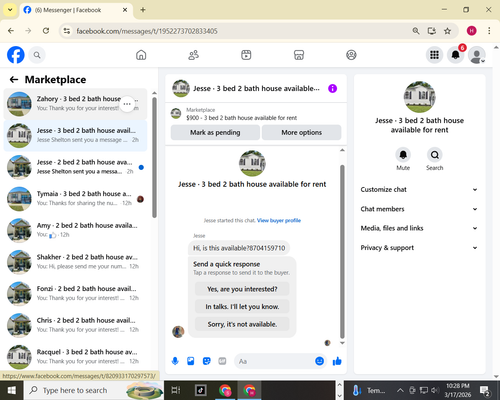This screenshot has height=400, width=500.
Task: Choose a GIF icon in composer
Action: (222, 361)
